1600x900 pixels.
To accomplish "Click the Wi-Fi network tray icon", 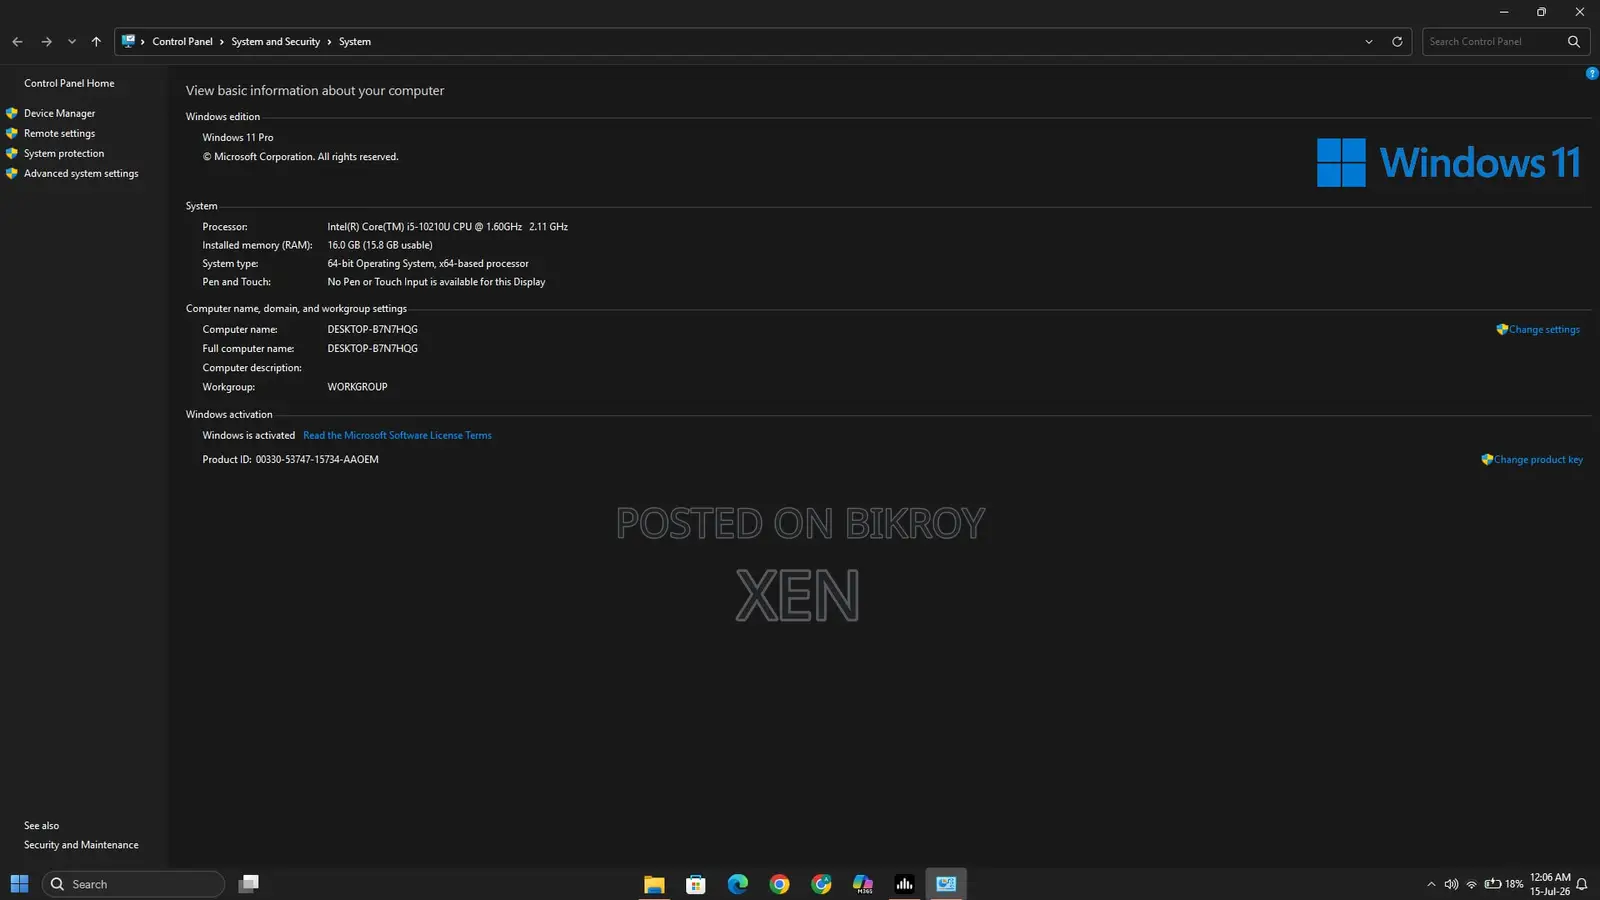I will tap(1471, 884).
